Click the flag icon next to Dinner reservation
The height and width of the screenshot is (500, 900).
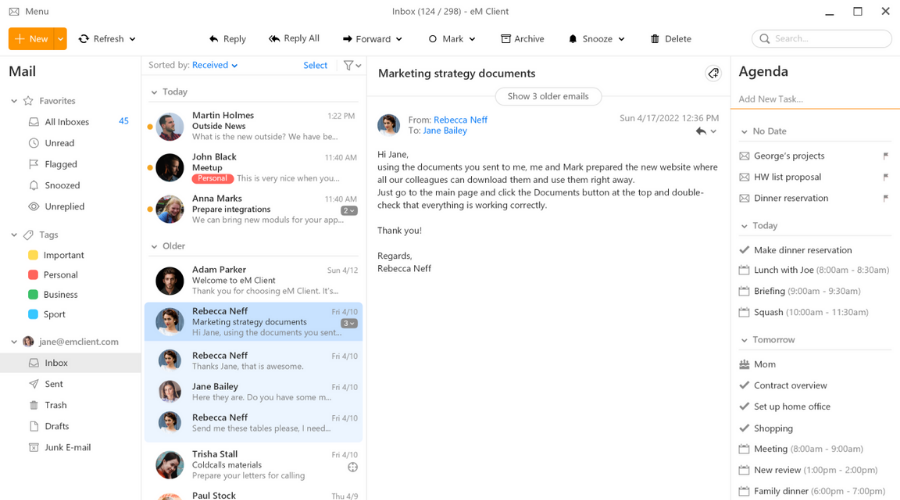(x=886, y=198)
